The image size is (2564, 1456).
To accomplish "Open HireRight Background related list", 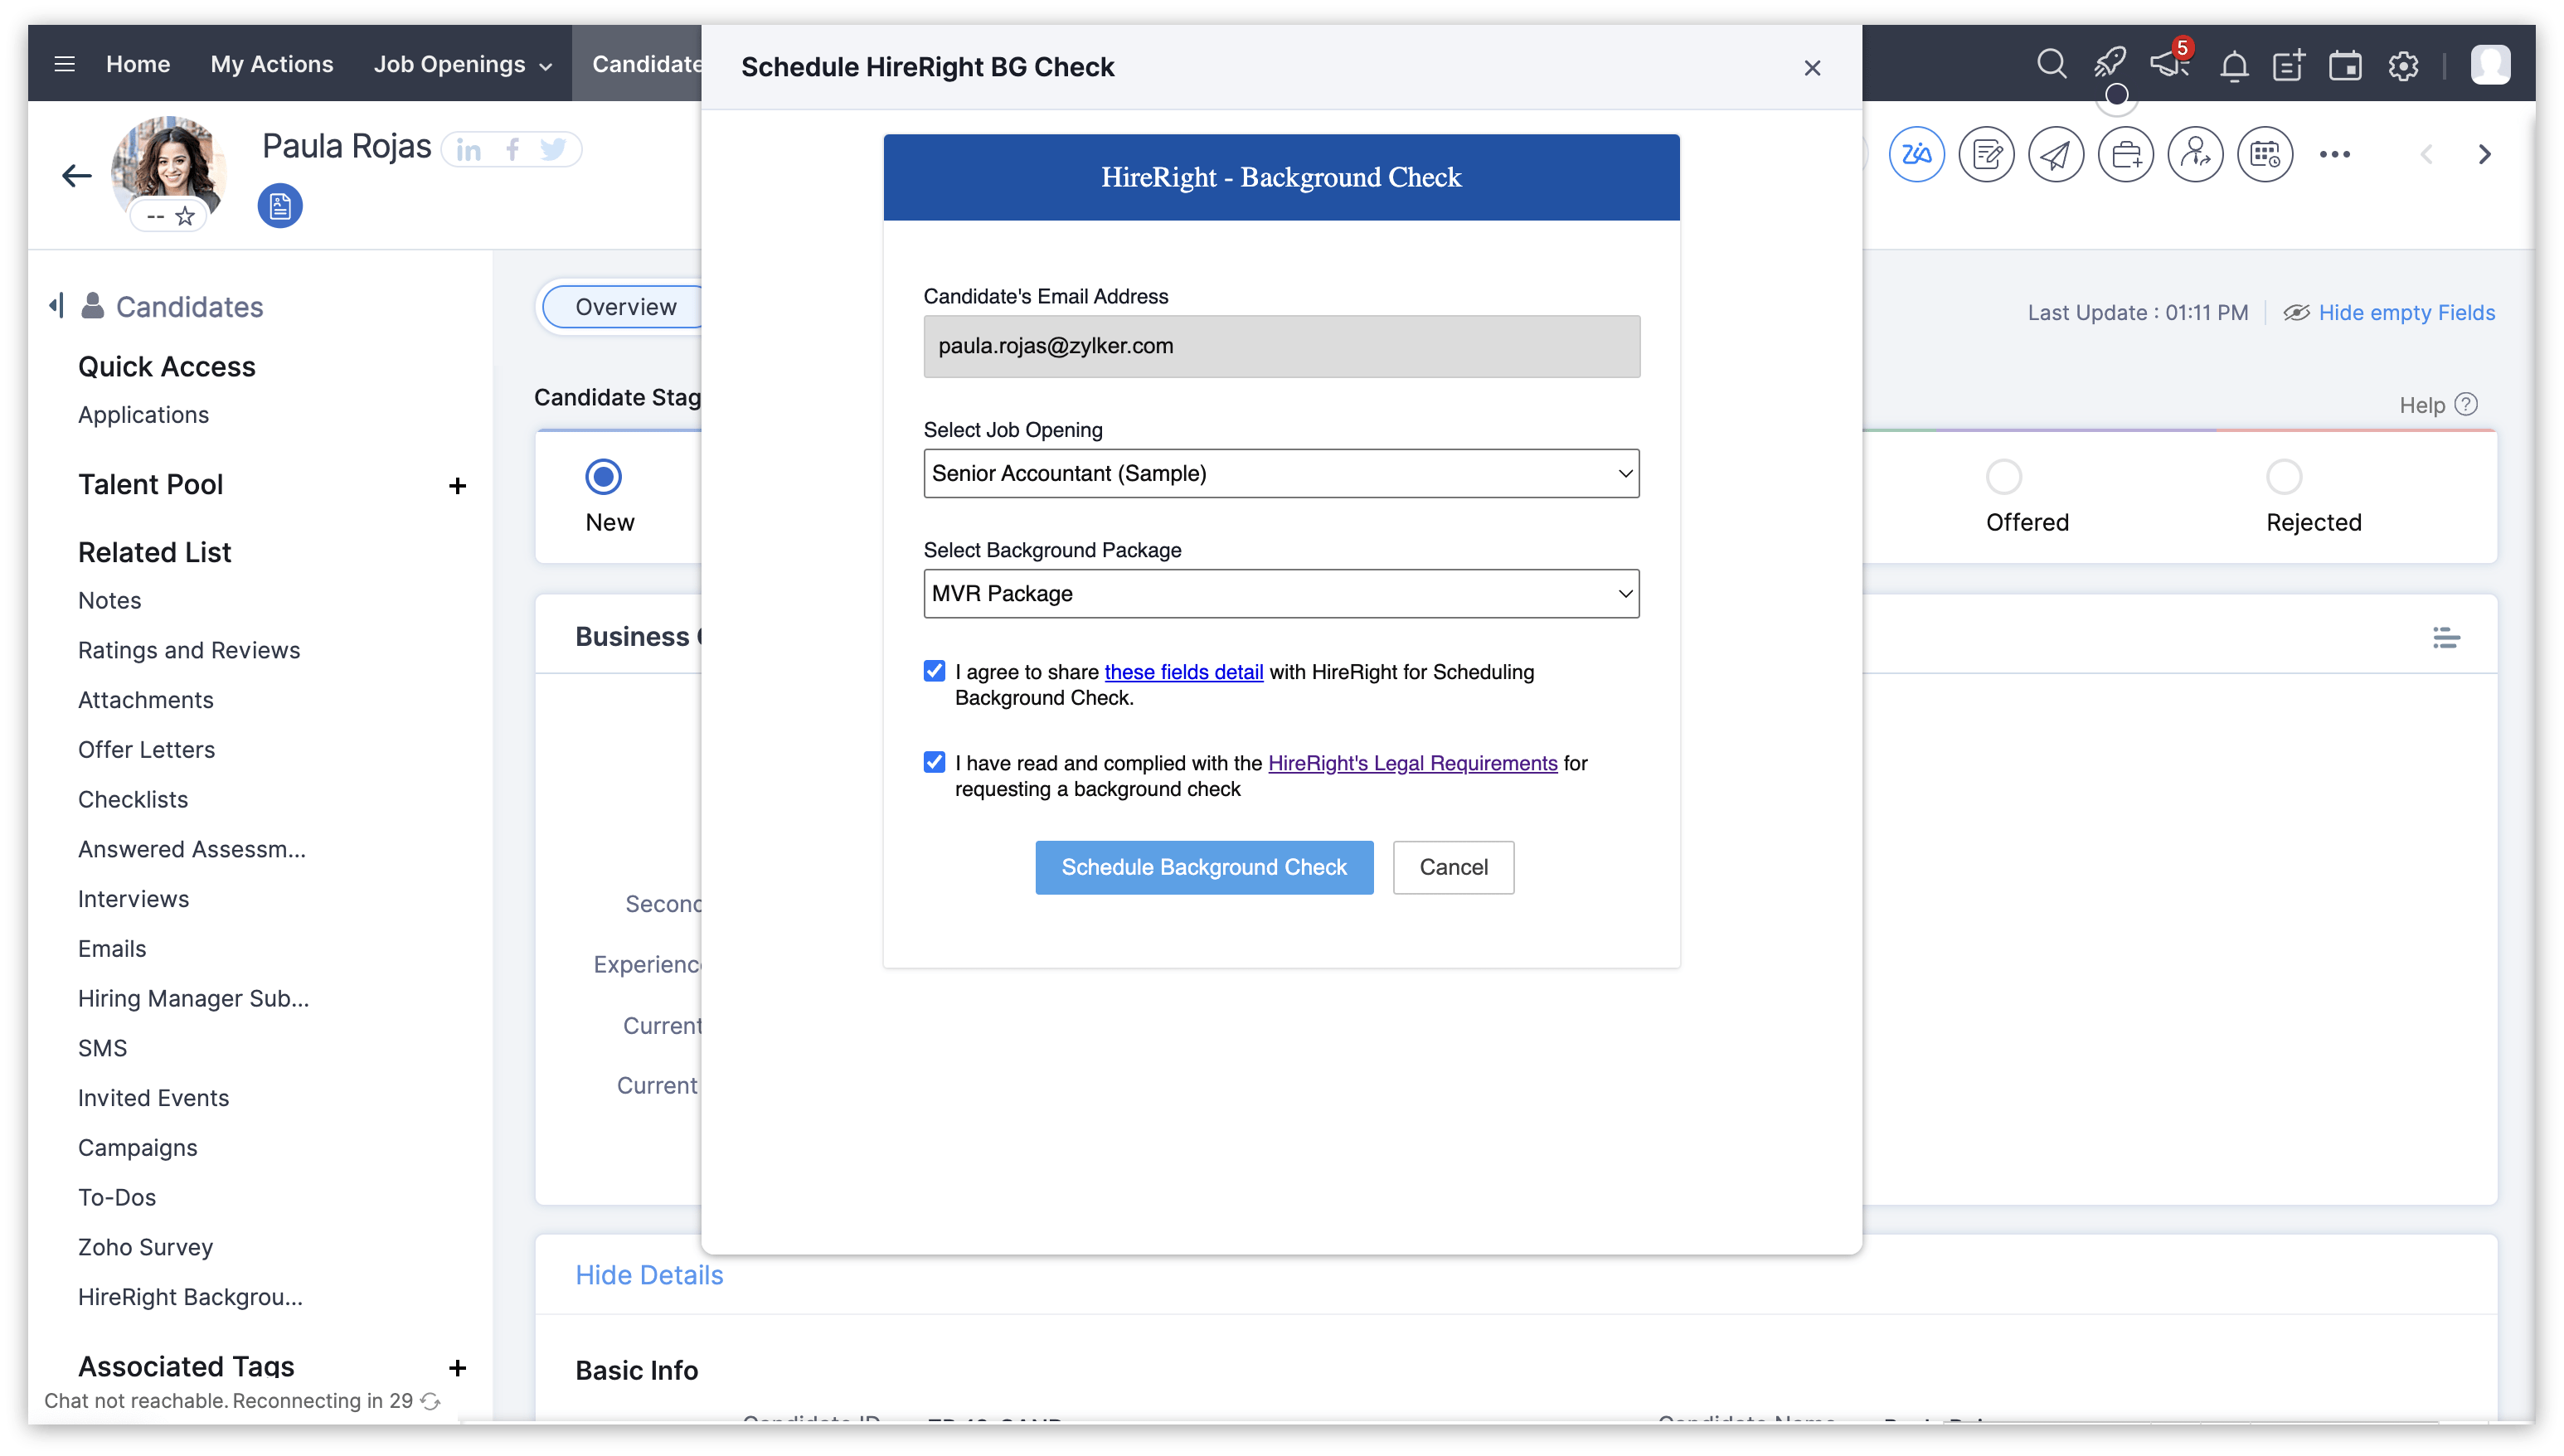I will coord(190,1297).
